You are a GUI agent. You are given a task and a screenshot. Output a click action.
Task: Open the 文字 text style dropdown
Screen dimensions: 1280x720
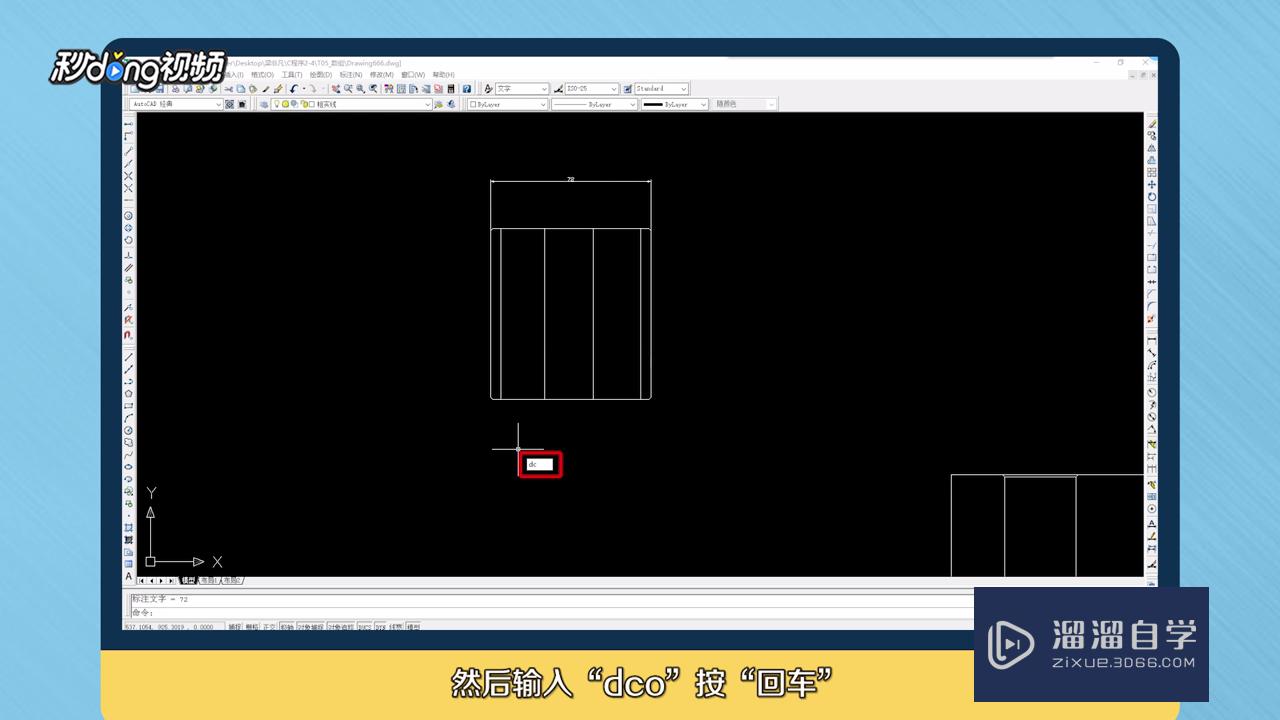pyautogui.click(x=523, y=89)
